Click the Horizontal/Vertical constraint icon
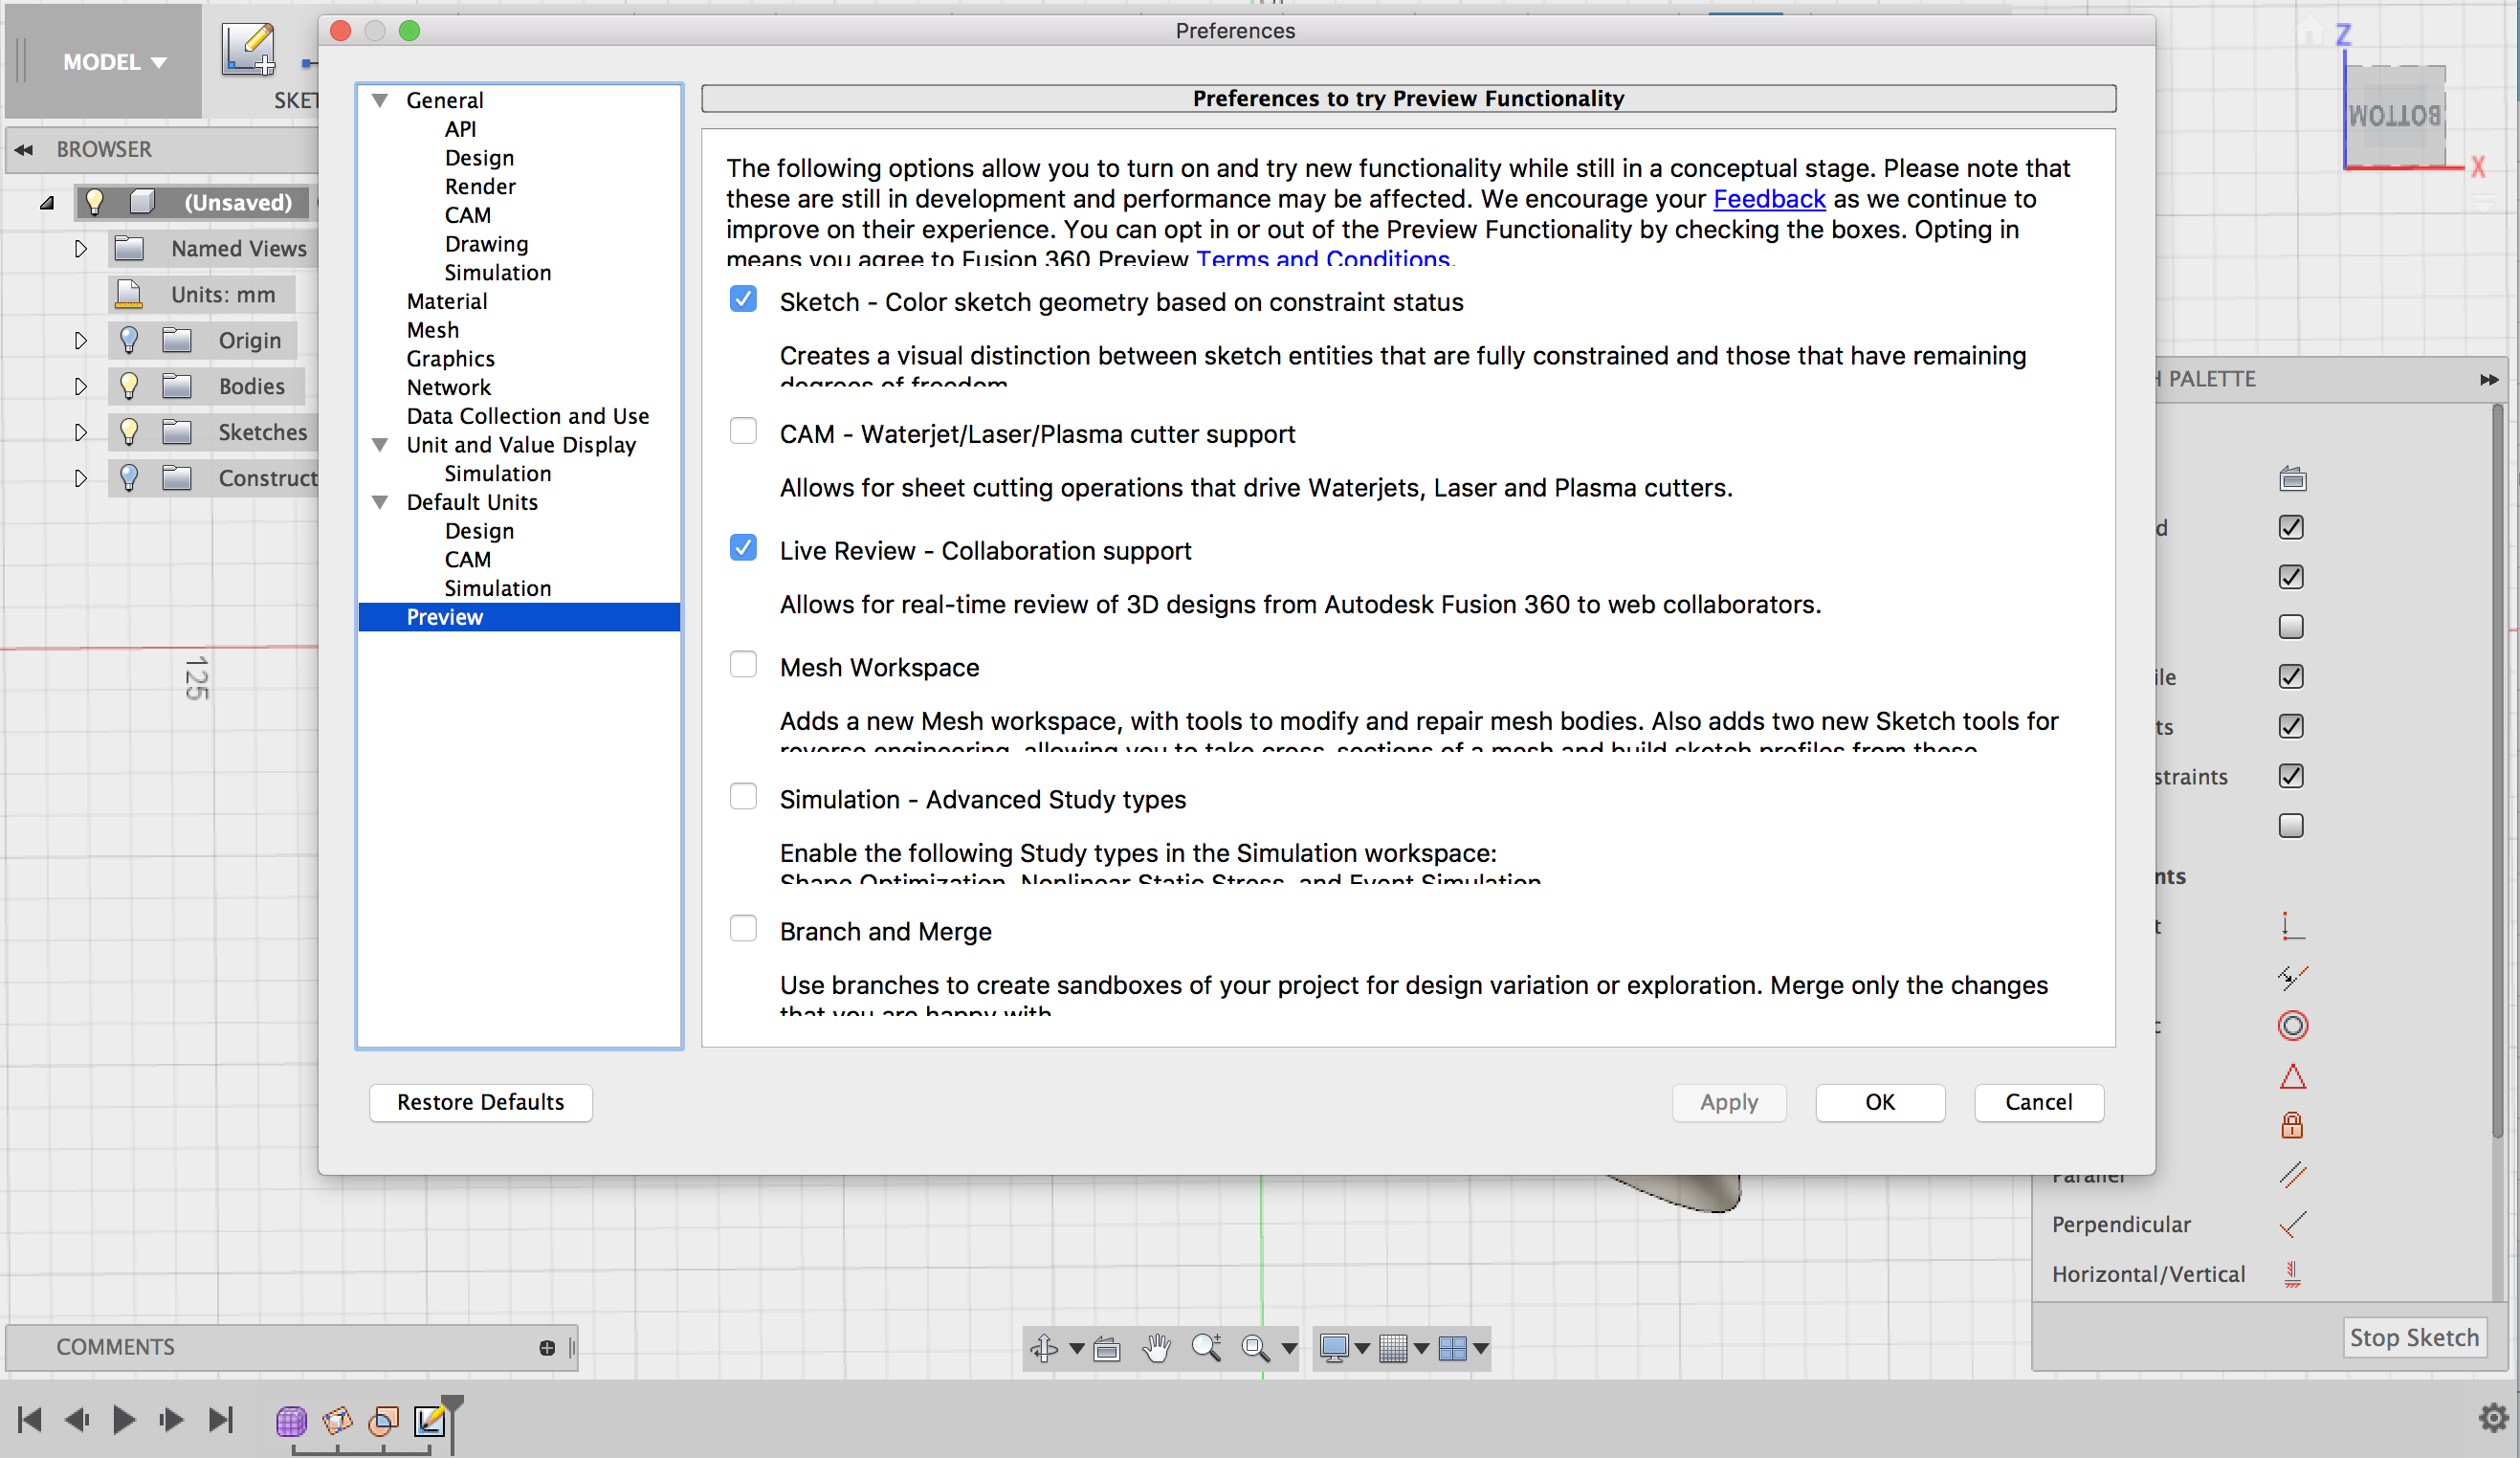The height and width of the screenshot is (1458, 2520). click(x=2292, y=1274)
